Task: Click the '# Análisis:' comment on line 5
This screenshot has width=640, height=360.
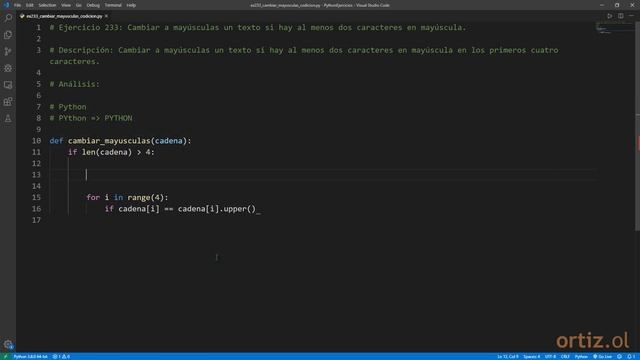Action: tap(74, 84)
